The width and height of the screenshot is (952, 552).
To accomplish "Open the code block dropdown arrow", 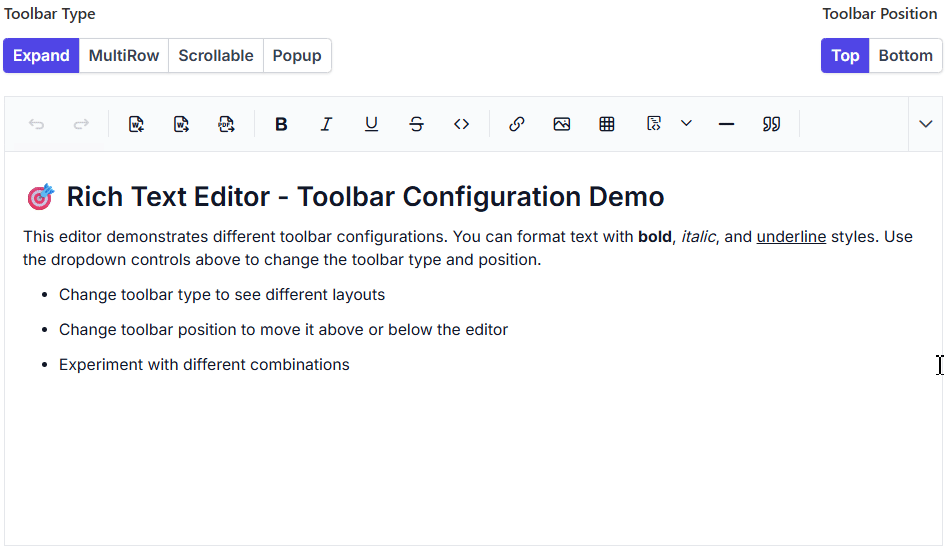I will [686, 124].
